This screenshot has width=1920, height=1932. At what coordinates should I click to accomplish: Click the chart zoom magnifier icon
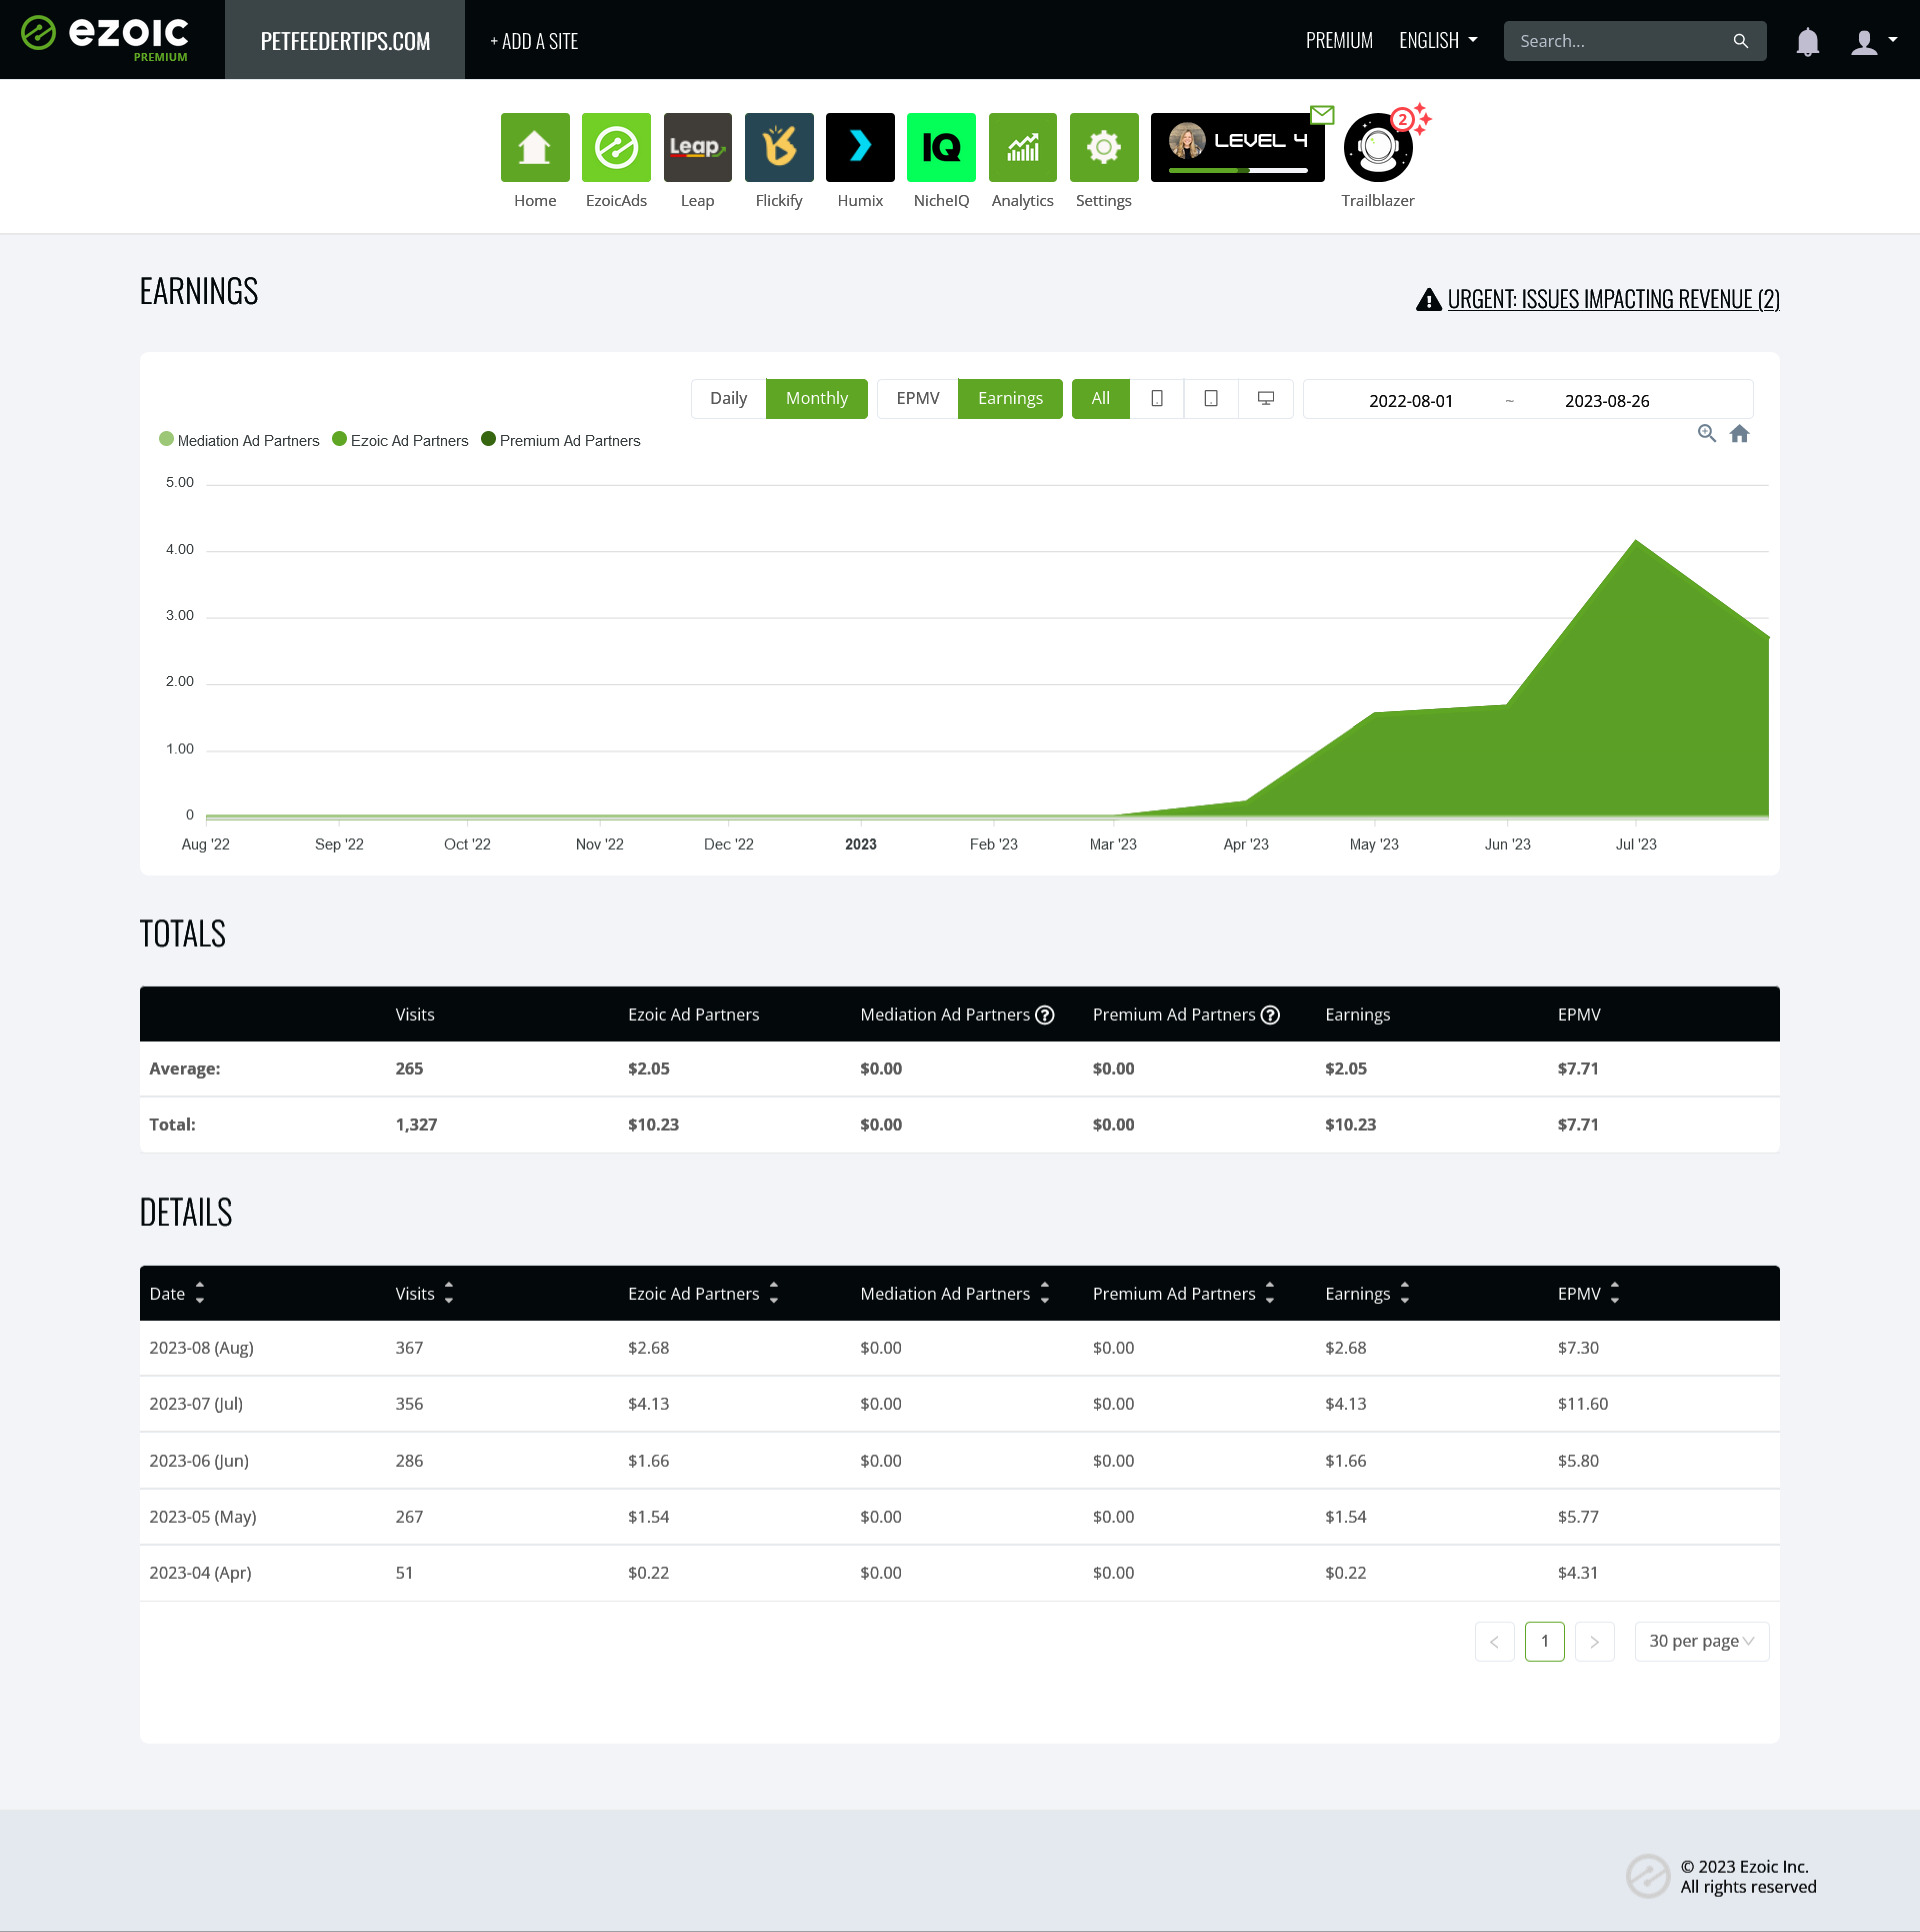(x=1707, y=433)
